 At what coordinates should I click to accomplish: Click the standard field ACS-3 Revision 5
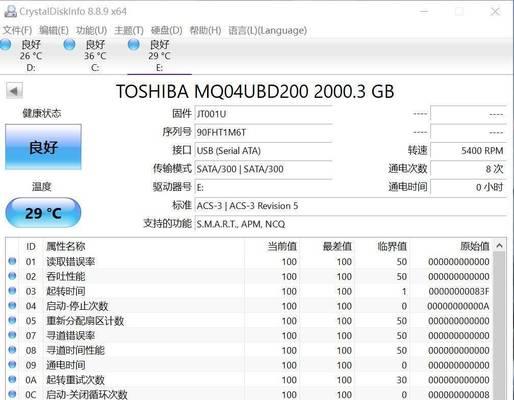tap(350, 206)
